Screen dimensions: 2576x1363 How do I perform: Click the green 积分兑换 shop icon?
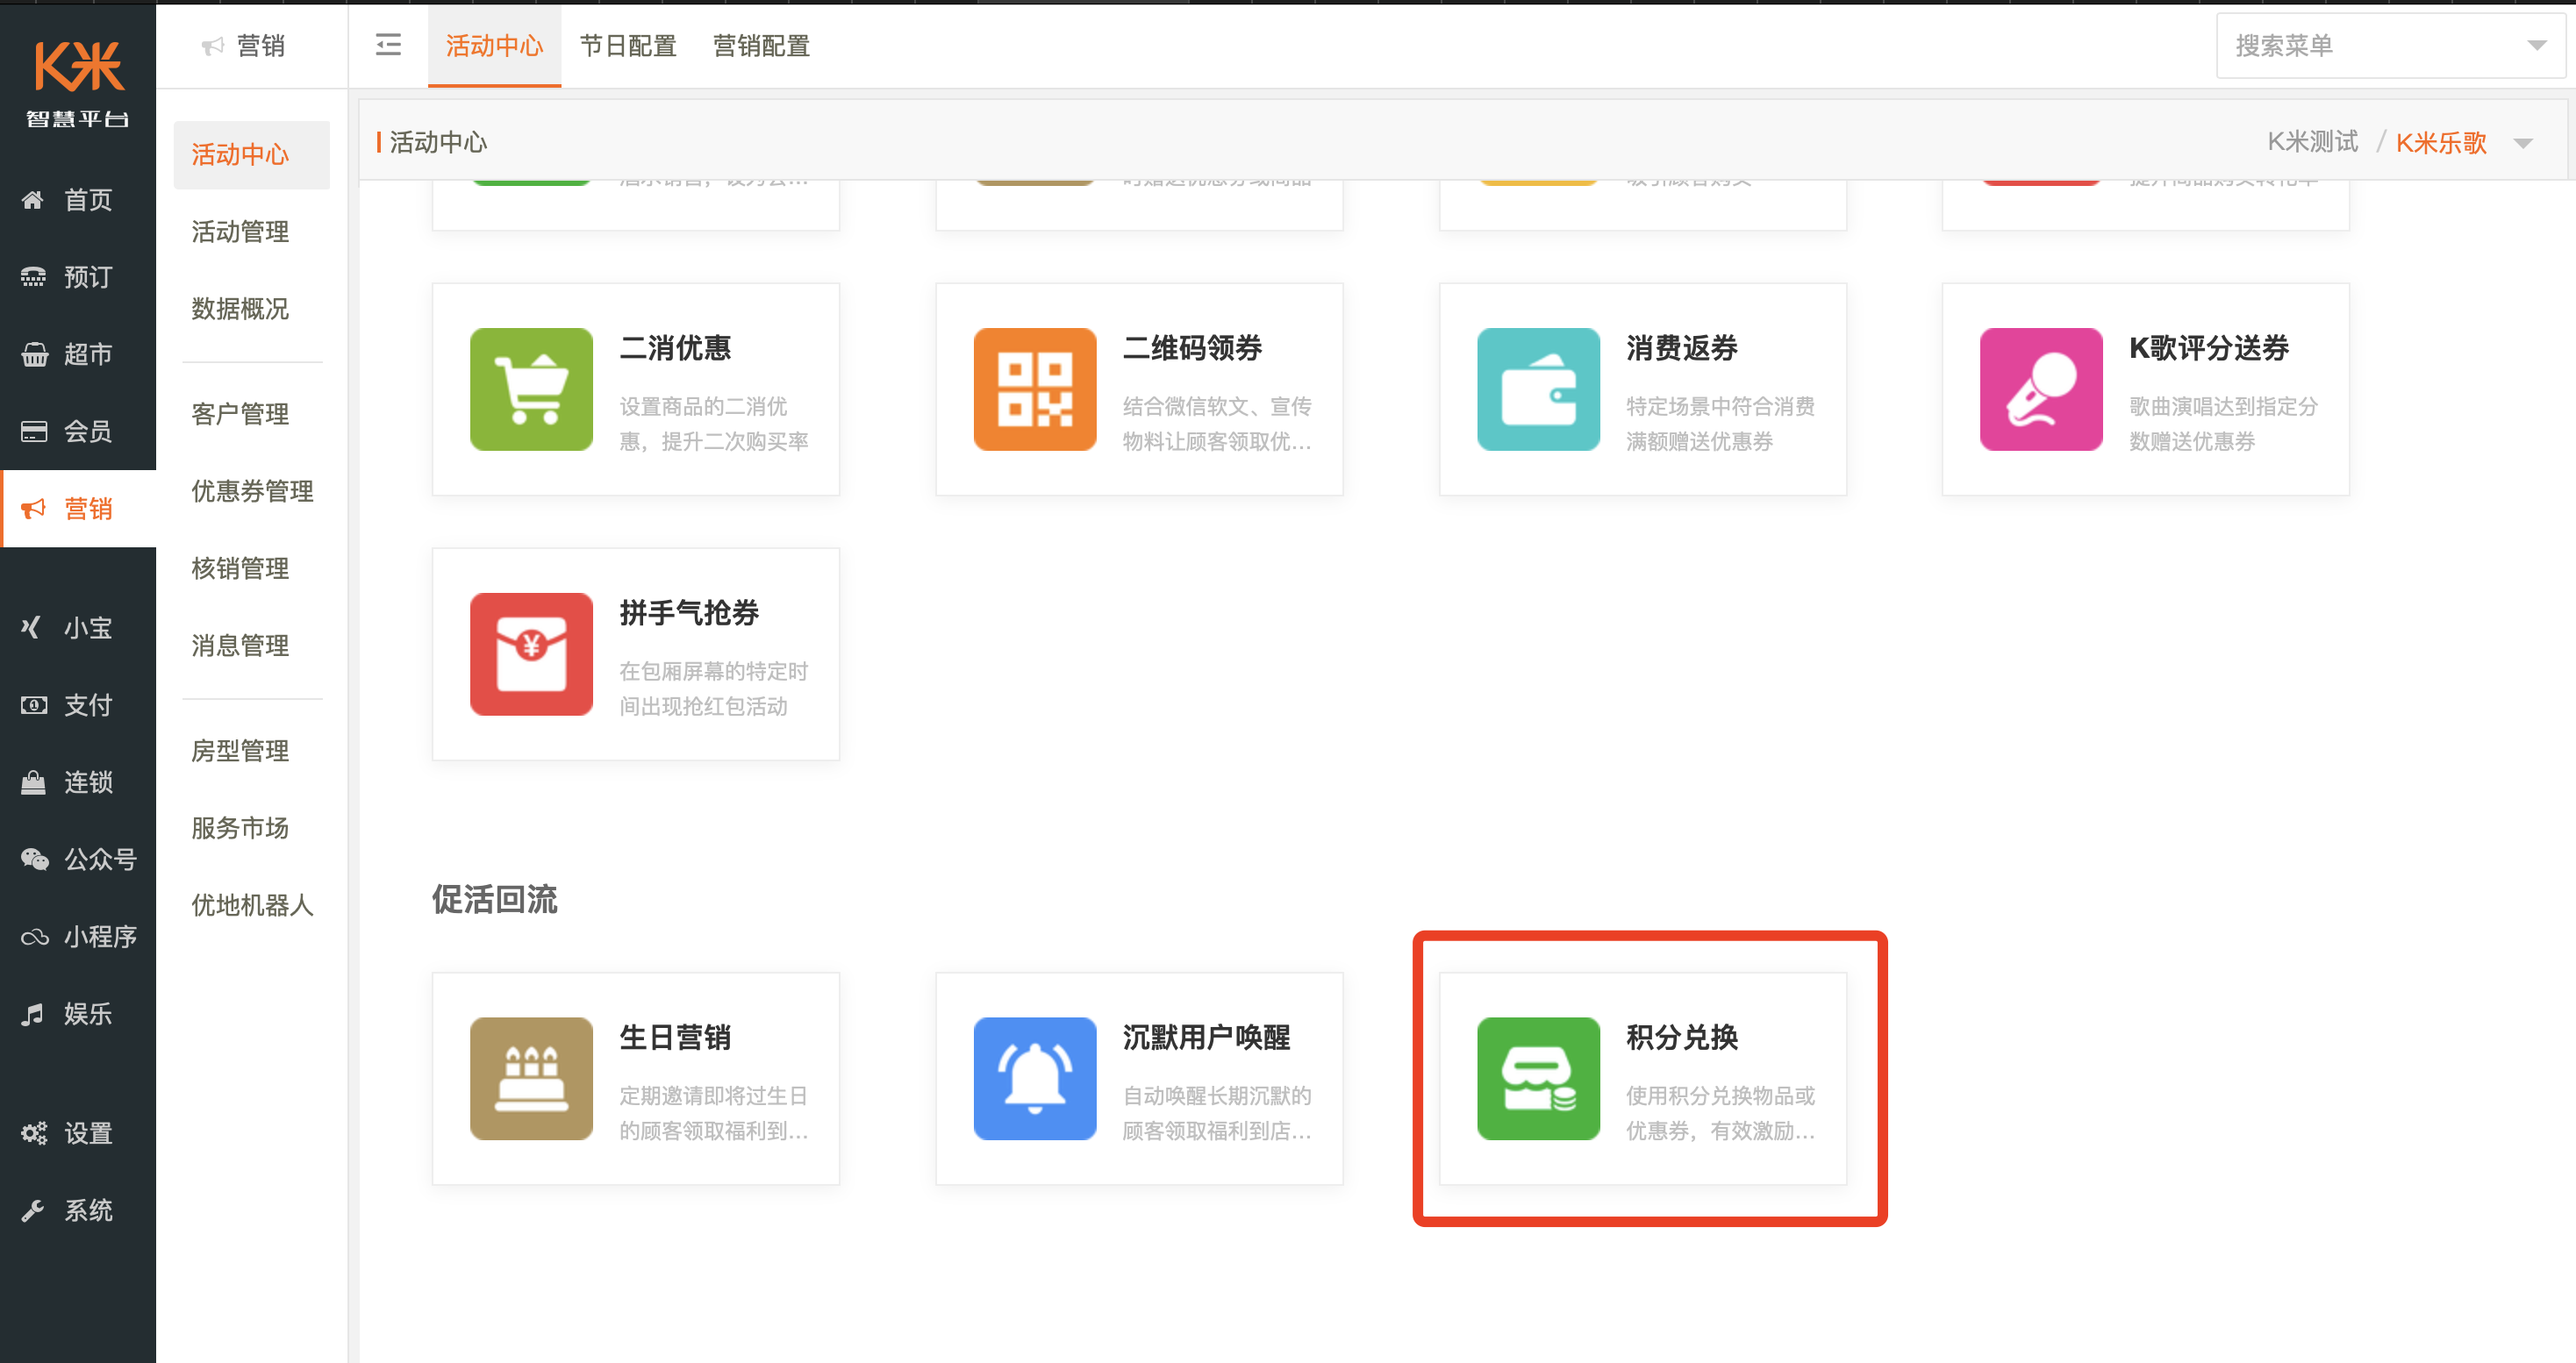[x=1538, y=1078]
